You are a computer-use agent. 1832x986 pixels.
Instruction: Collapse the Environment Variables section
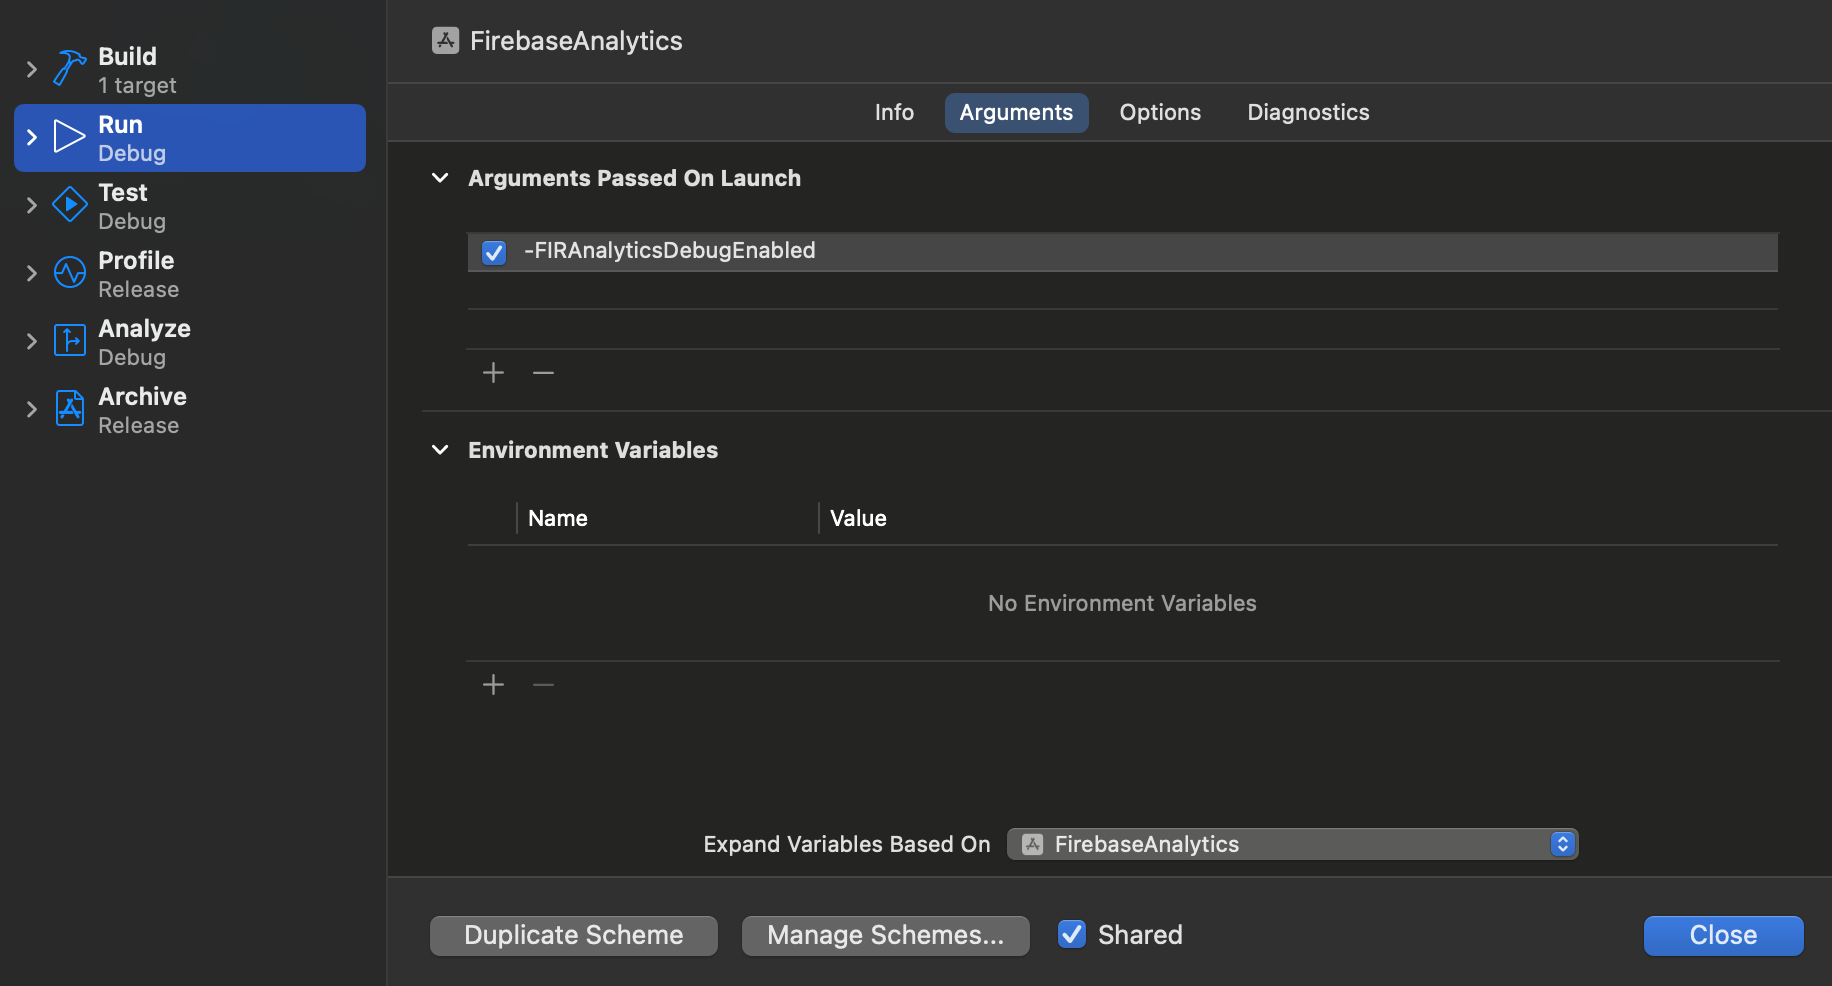440,449
